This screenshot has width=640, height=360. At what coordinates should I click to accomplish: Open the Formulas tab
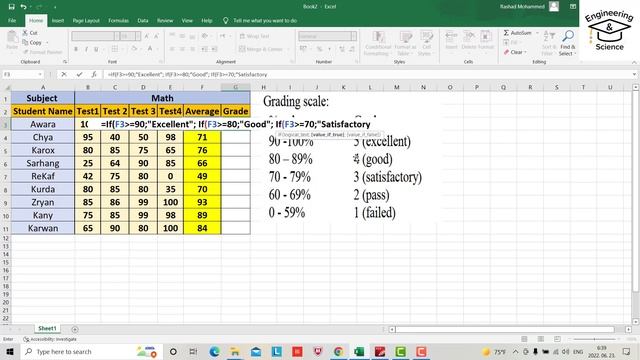(118, 20)
